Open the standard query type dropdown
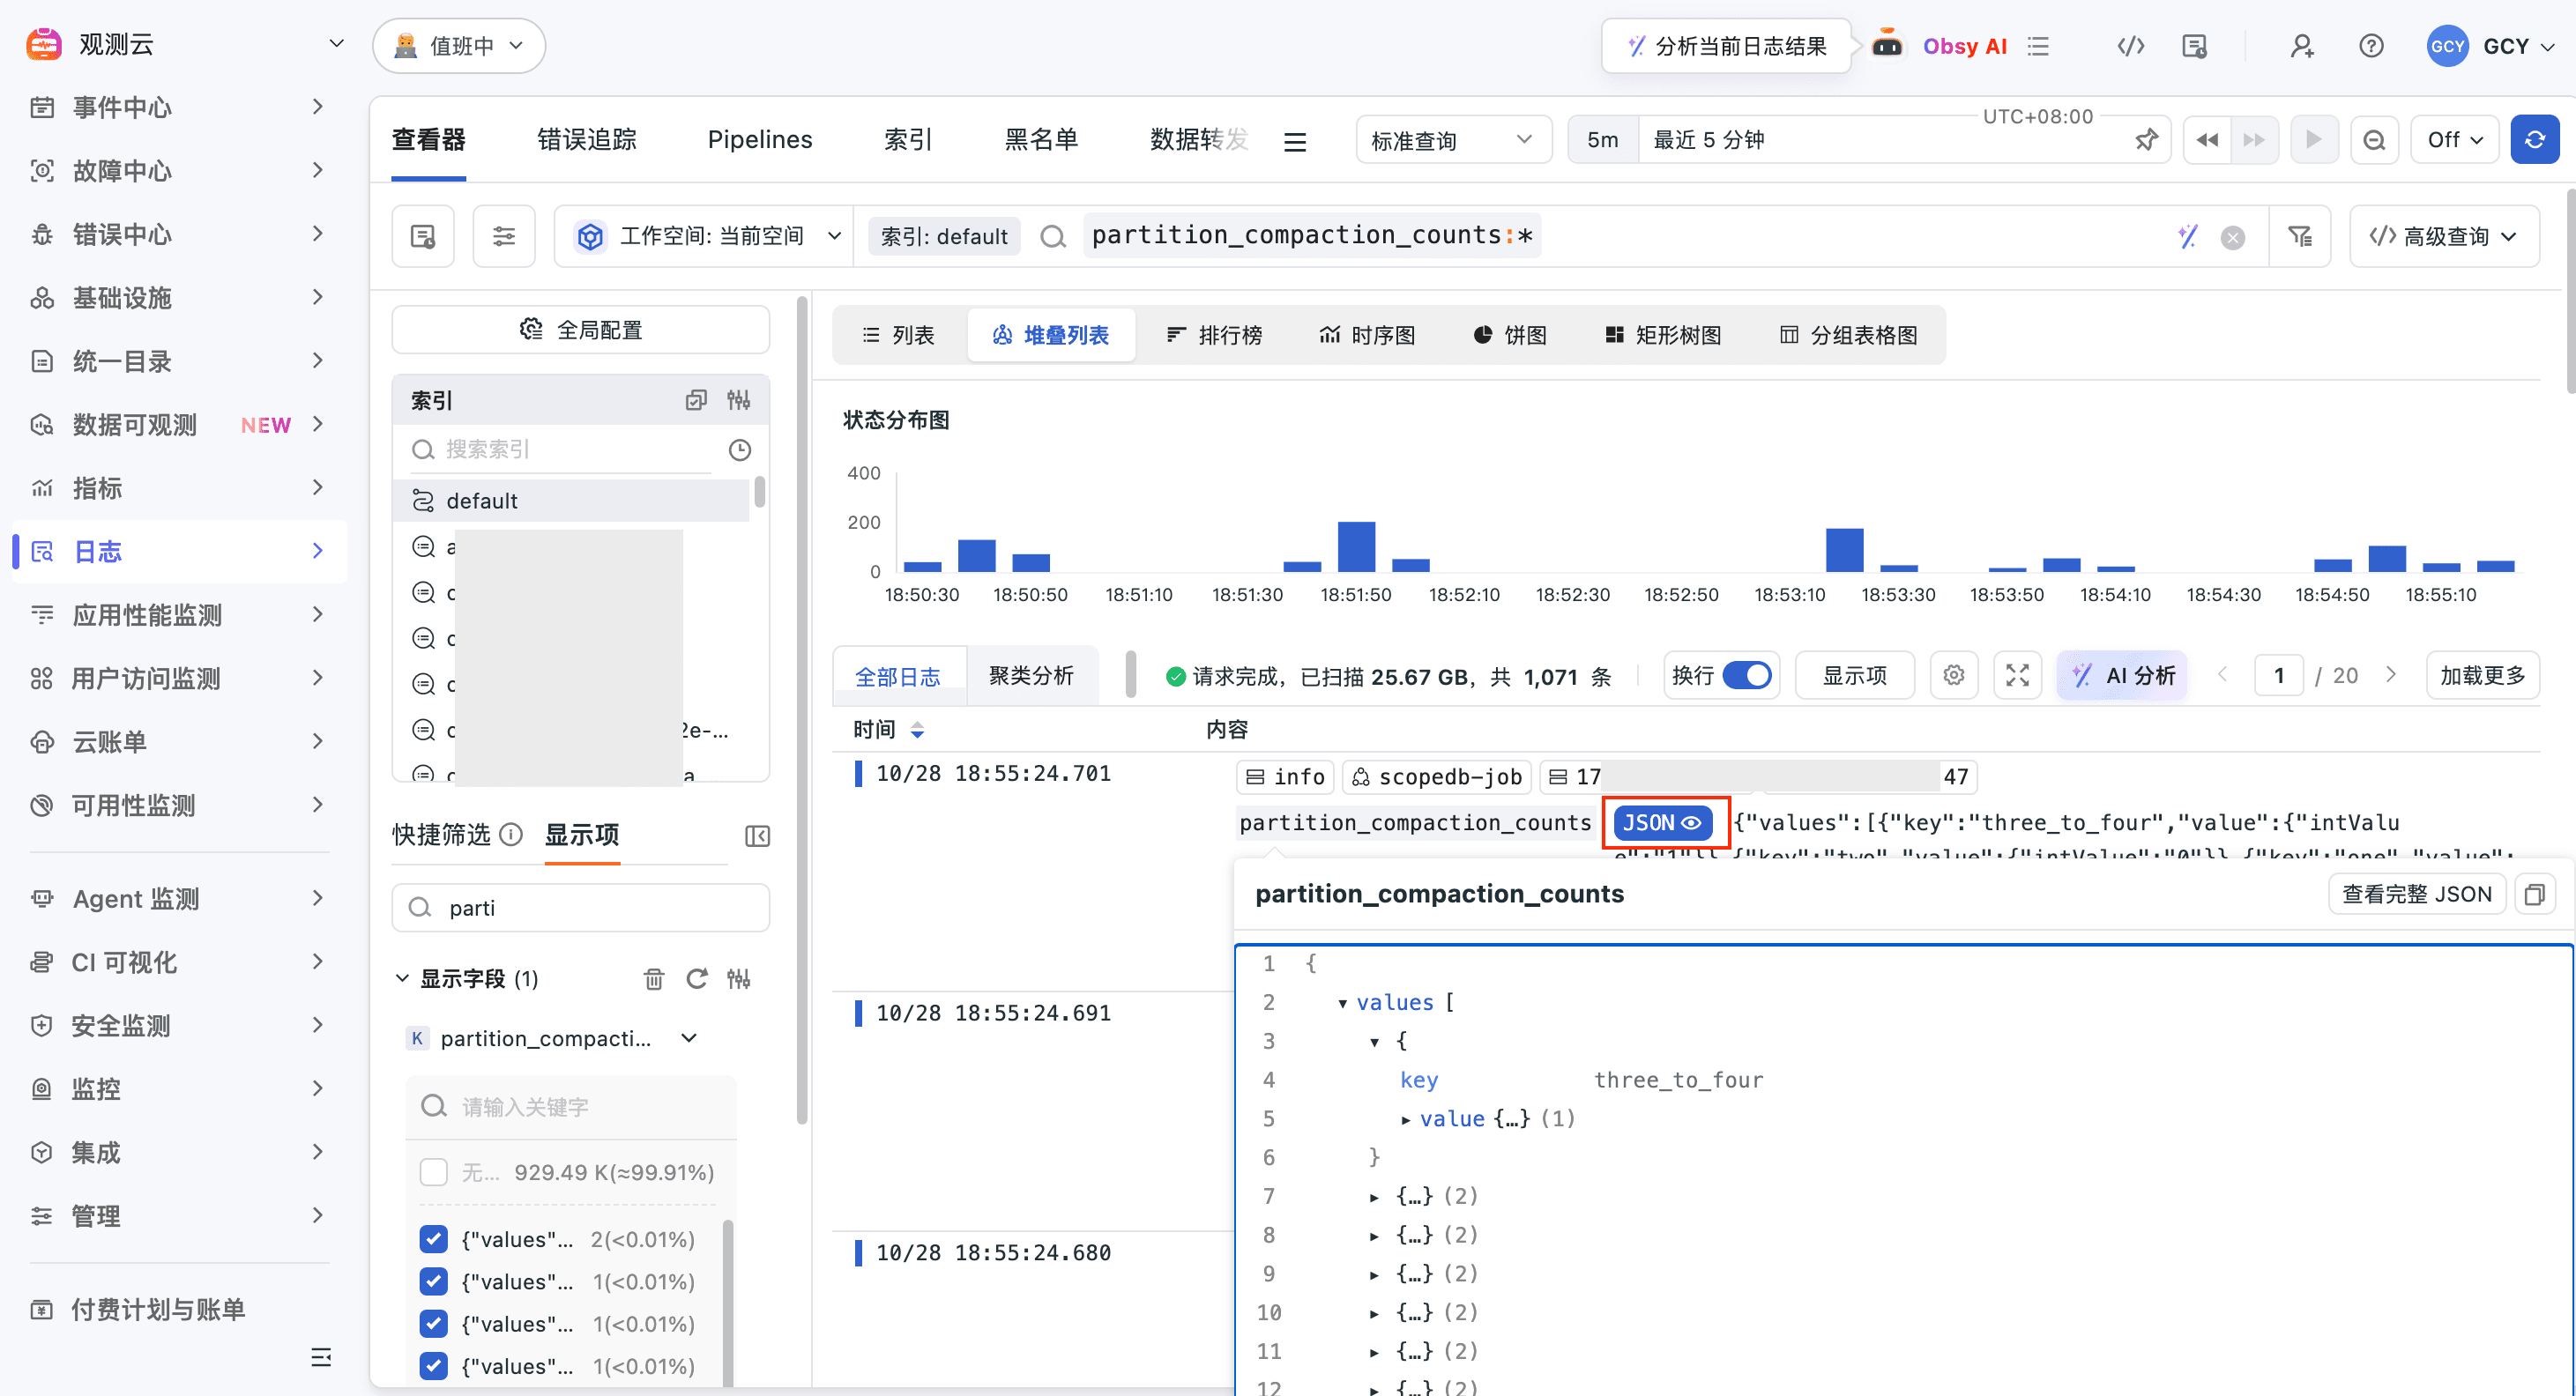This screenshot has height=1396, width=2576. 1453,140
